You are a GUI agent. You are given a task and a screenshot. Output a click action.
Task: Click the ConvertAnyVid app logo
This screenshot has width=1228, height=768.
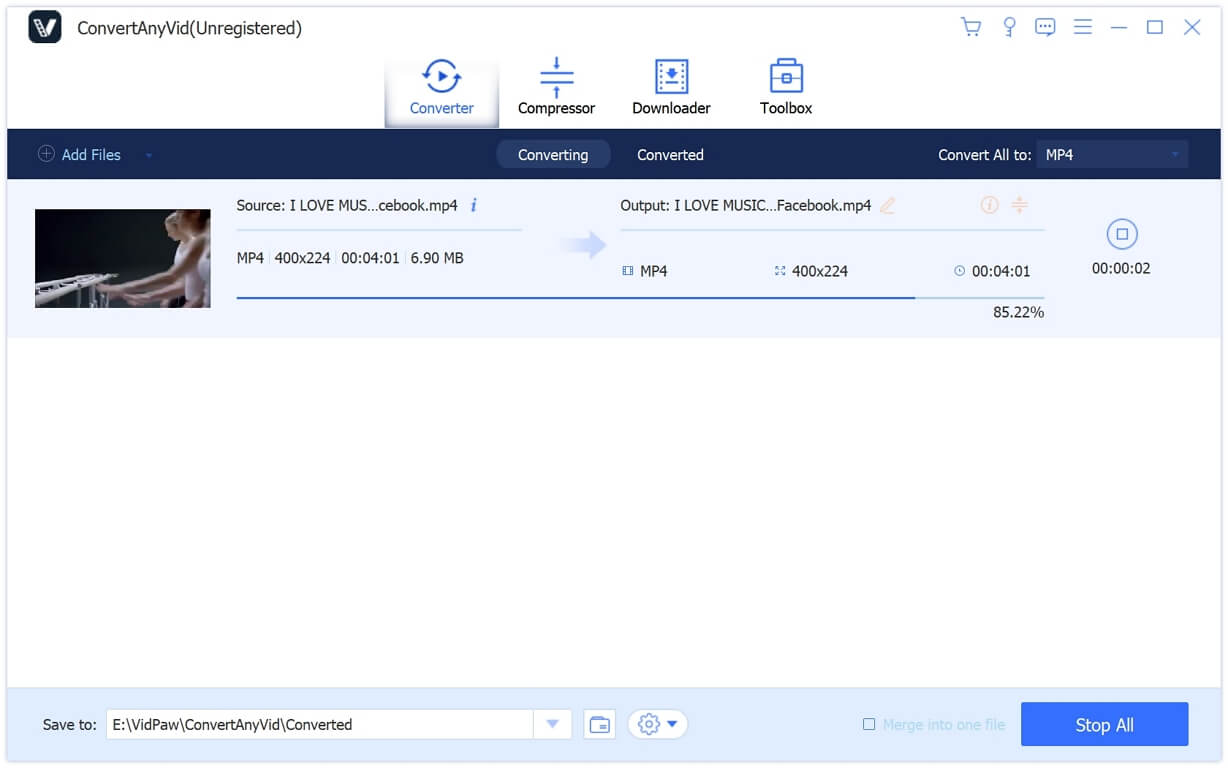(45, 27)
